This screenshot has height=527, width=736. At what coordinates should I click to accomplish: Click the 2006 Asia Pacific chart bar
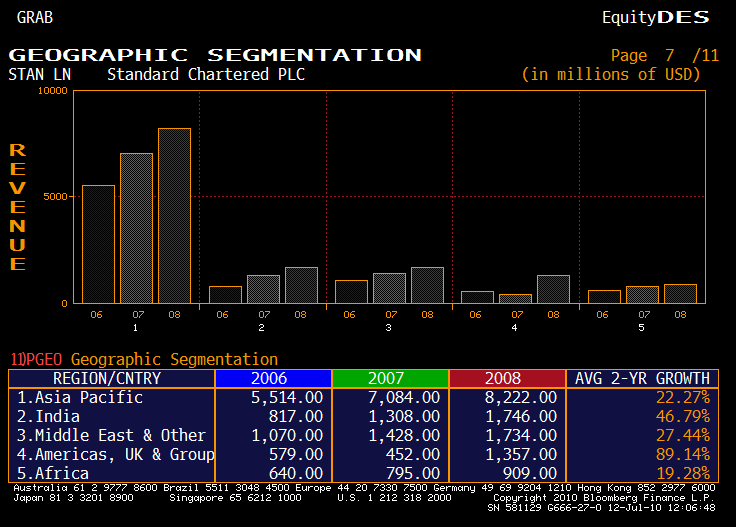tap(98, 244)
